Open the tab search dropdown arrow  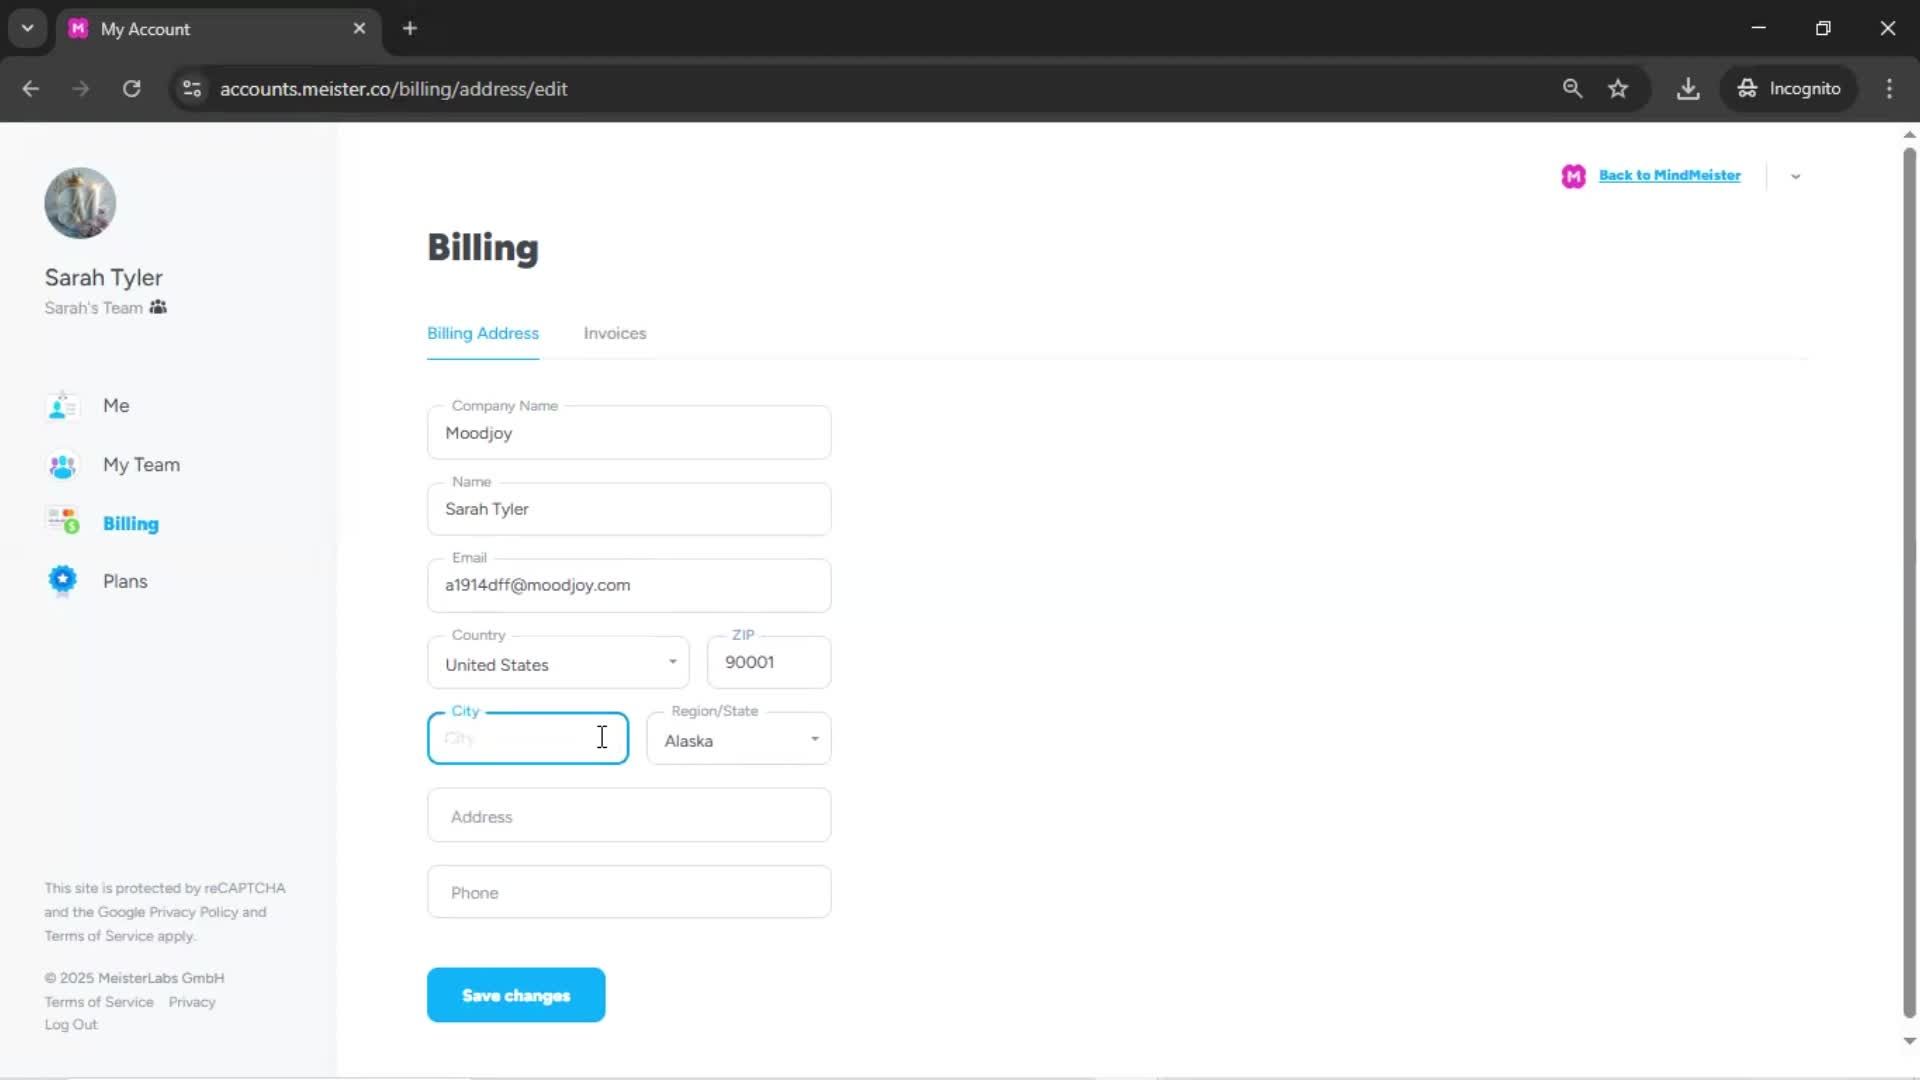(28, 29)
